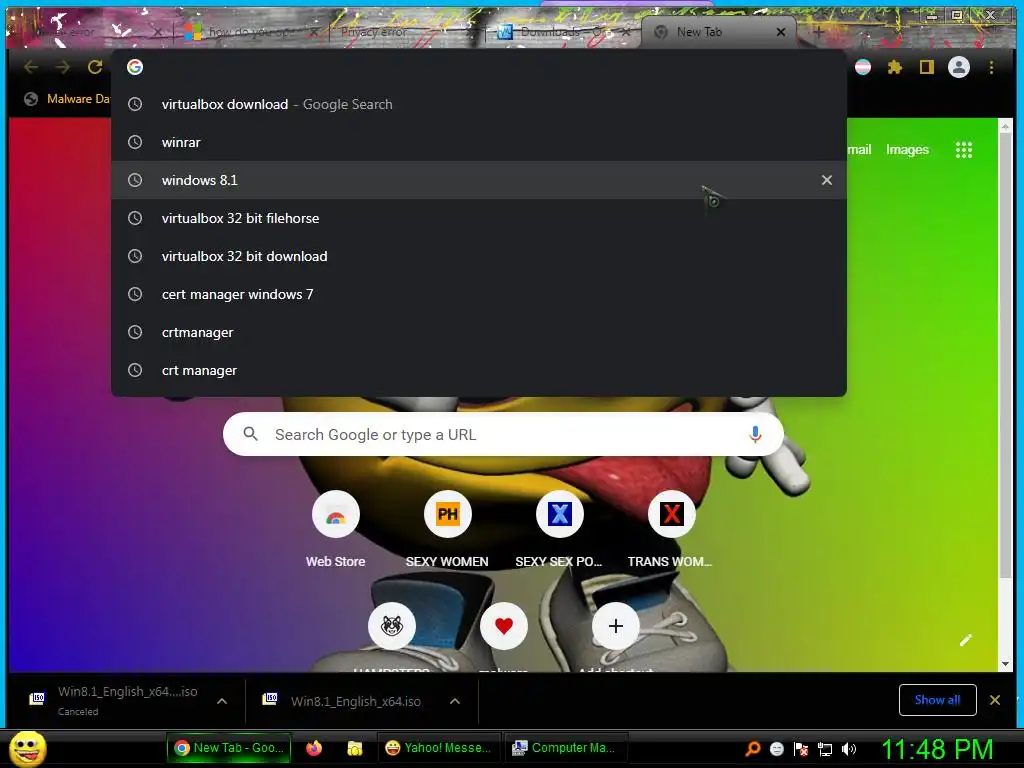Click the volume speaker tray icon
Image resolution: width=1024 pixels, height=768 pixels.
point(848,749)
